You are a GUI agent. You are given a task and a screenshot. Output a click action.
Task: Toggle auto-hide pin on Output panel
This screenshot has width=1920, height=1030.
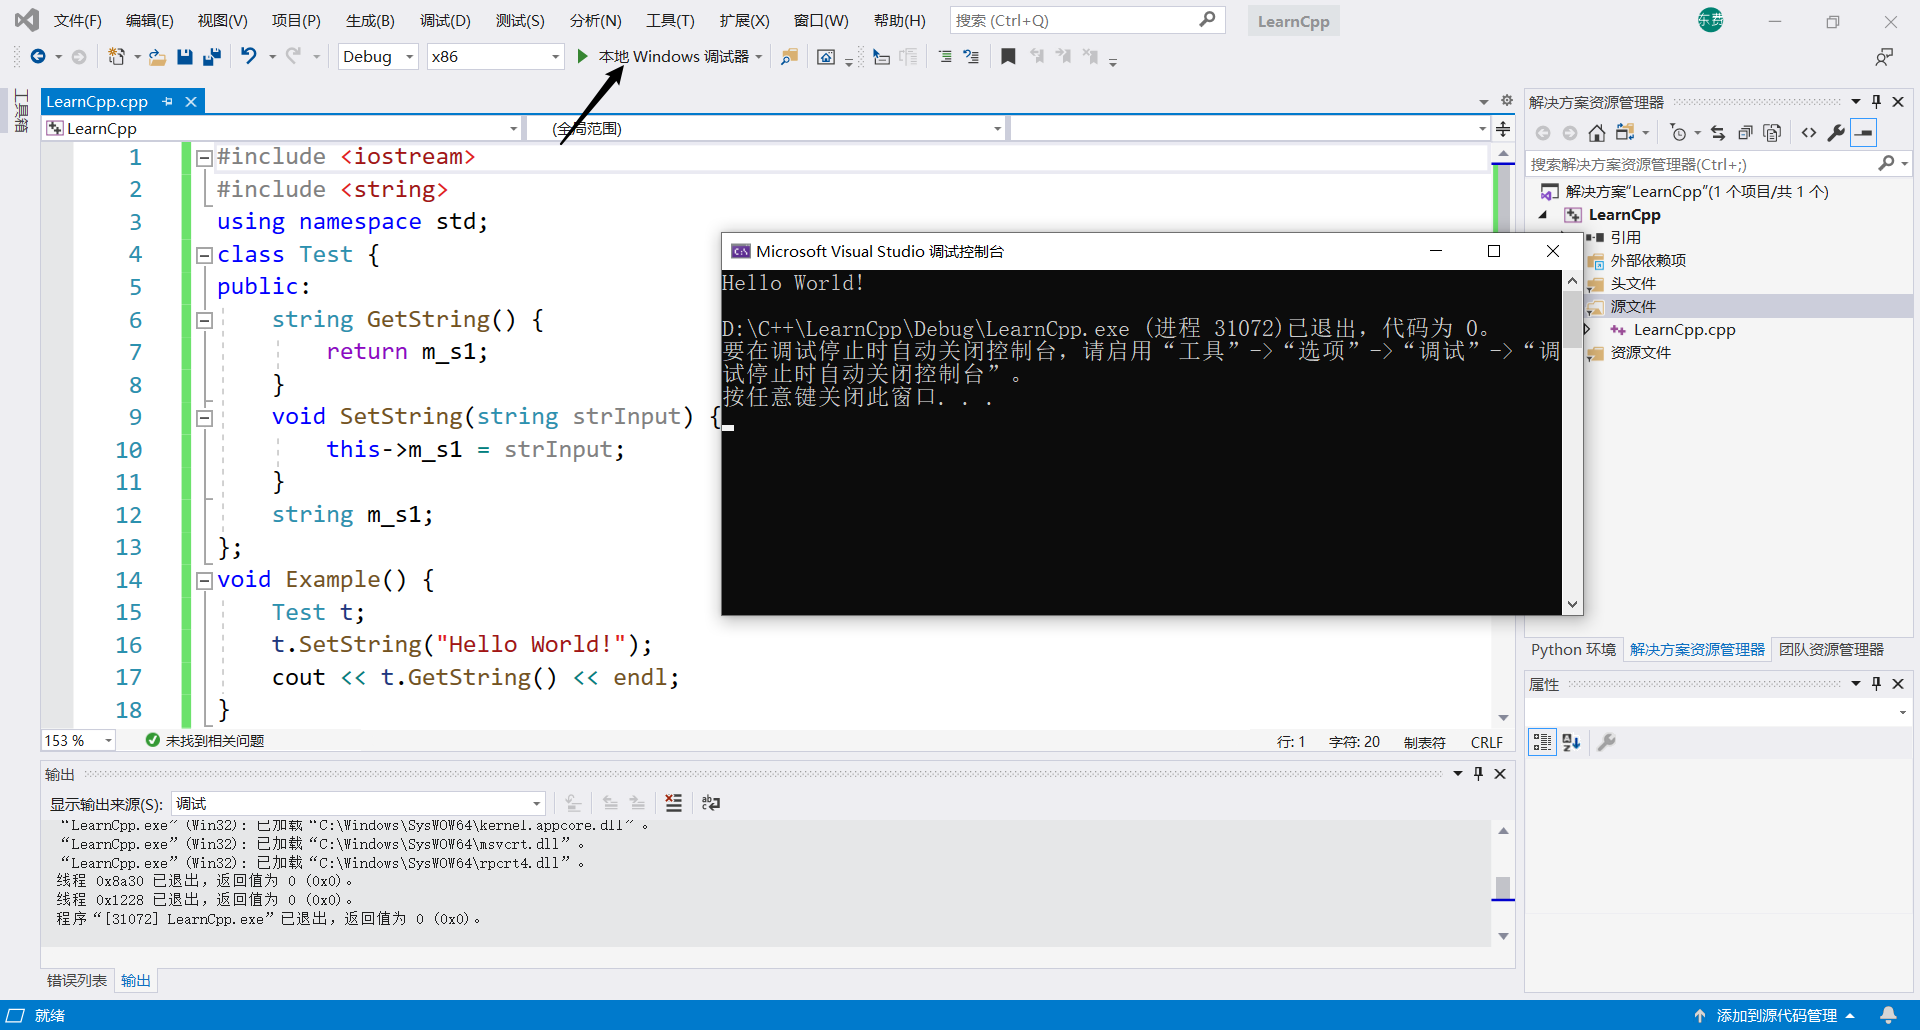tap(1478, 774)
